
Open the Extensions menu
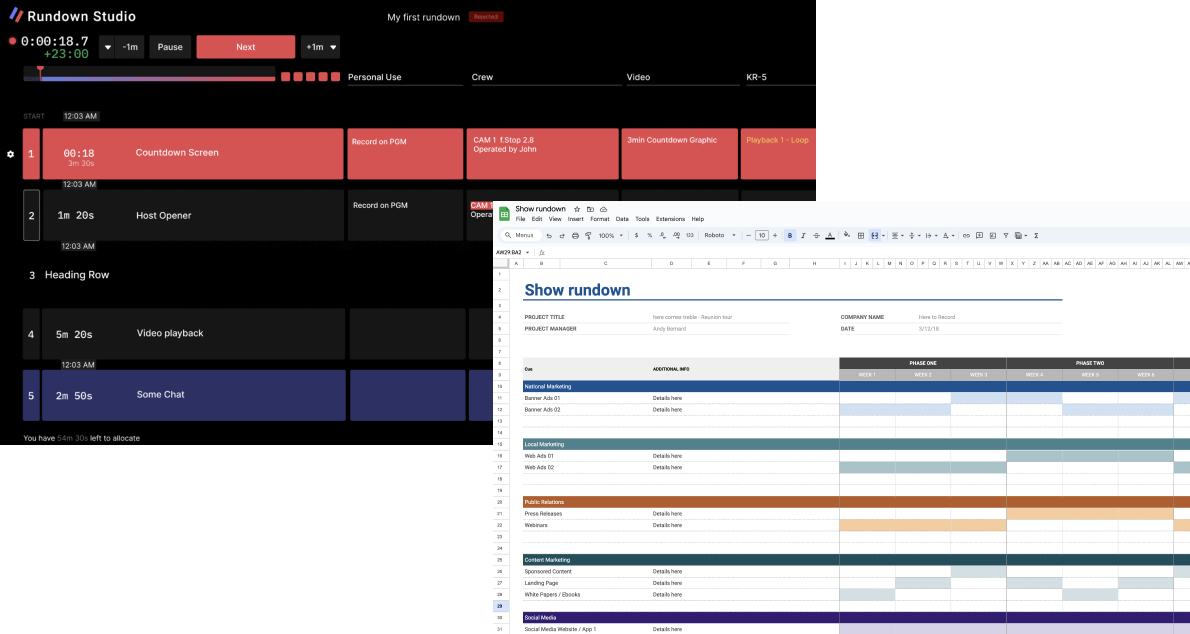[x=670, y=219]
